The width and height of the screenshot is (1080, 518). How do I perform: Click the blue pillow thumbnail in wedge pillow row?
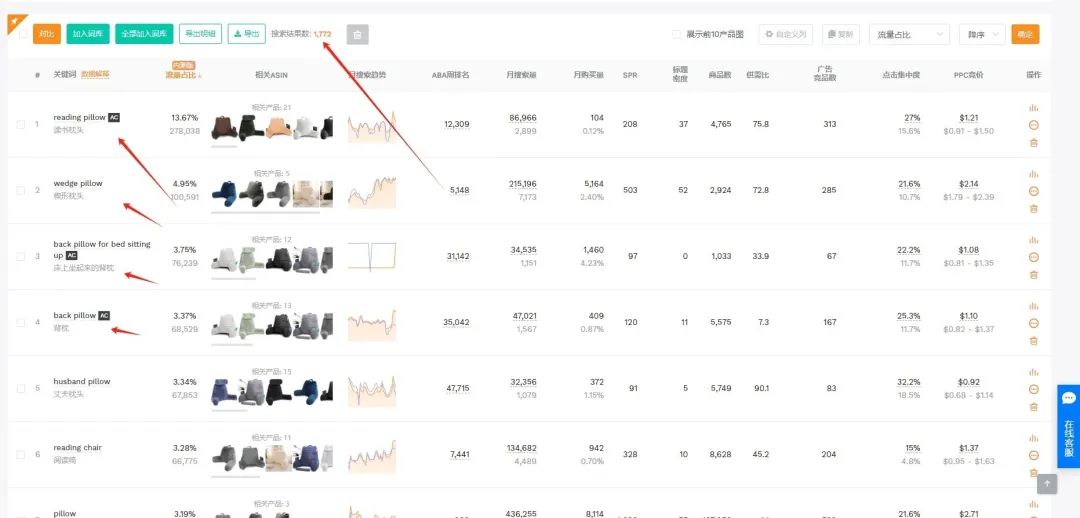tap(224, 194)
